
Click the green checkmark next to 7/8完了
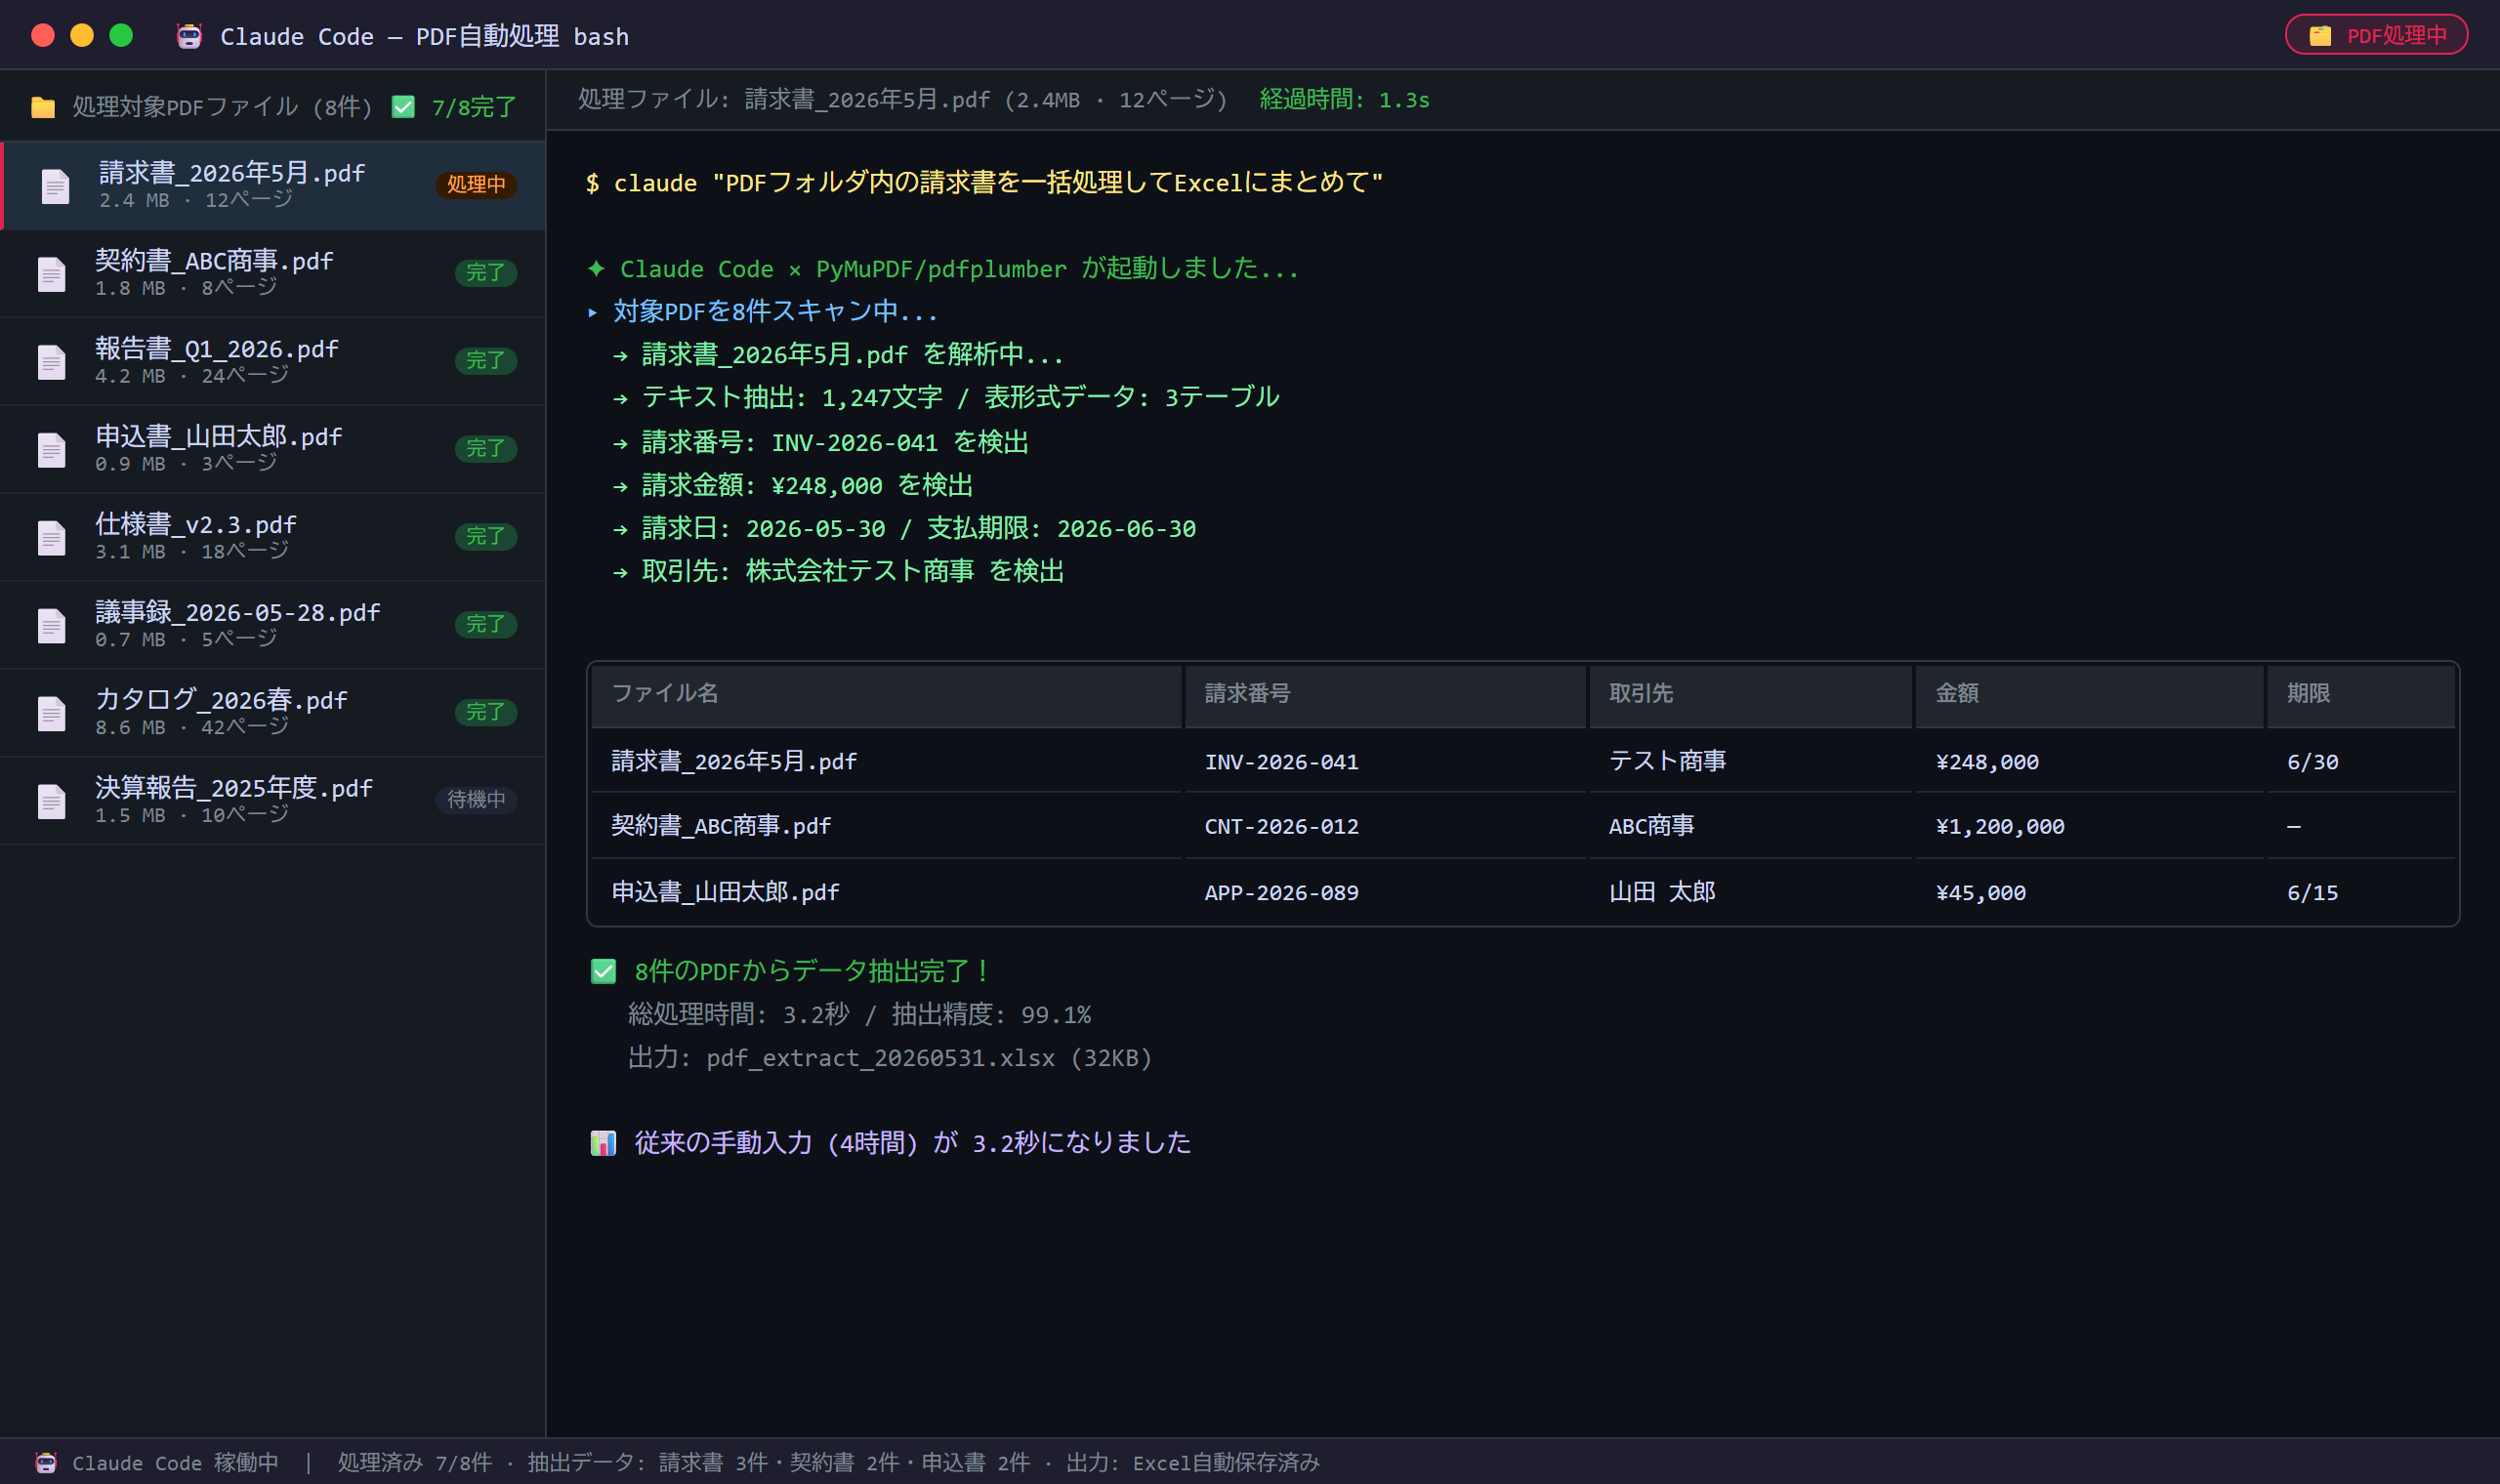pos(403,106)
